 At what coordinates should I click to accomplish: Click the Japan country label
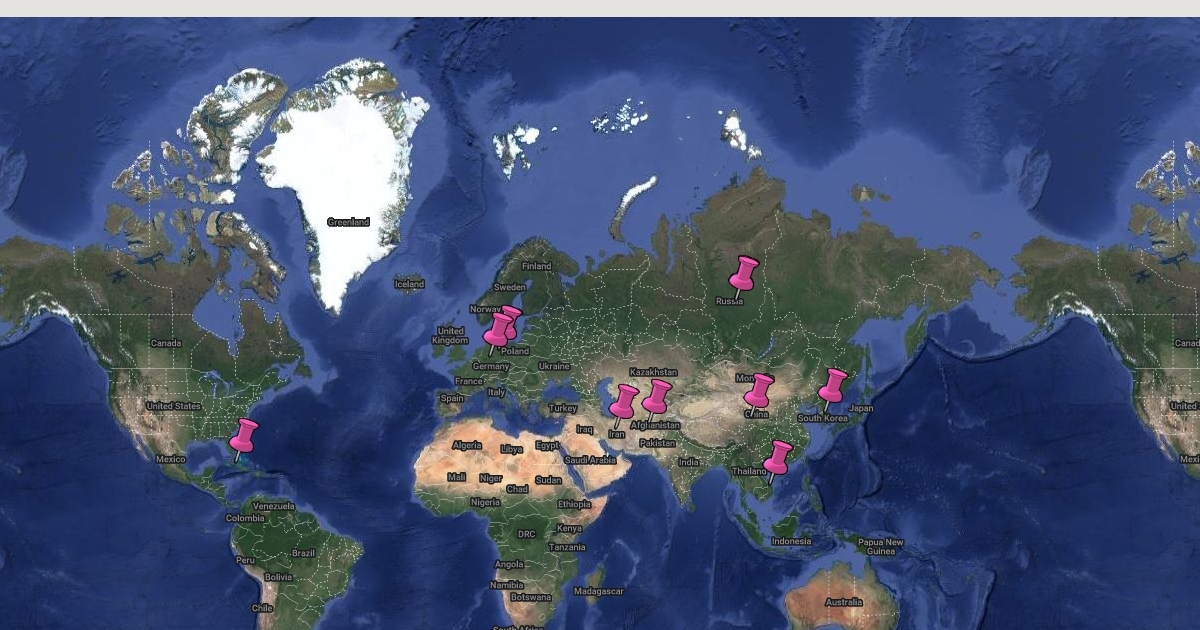click(x=861, y=408)
